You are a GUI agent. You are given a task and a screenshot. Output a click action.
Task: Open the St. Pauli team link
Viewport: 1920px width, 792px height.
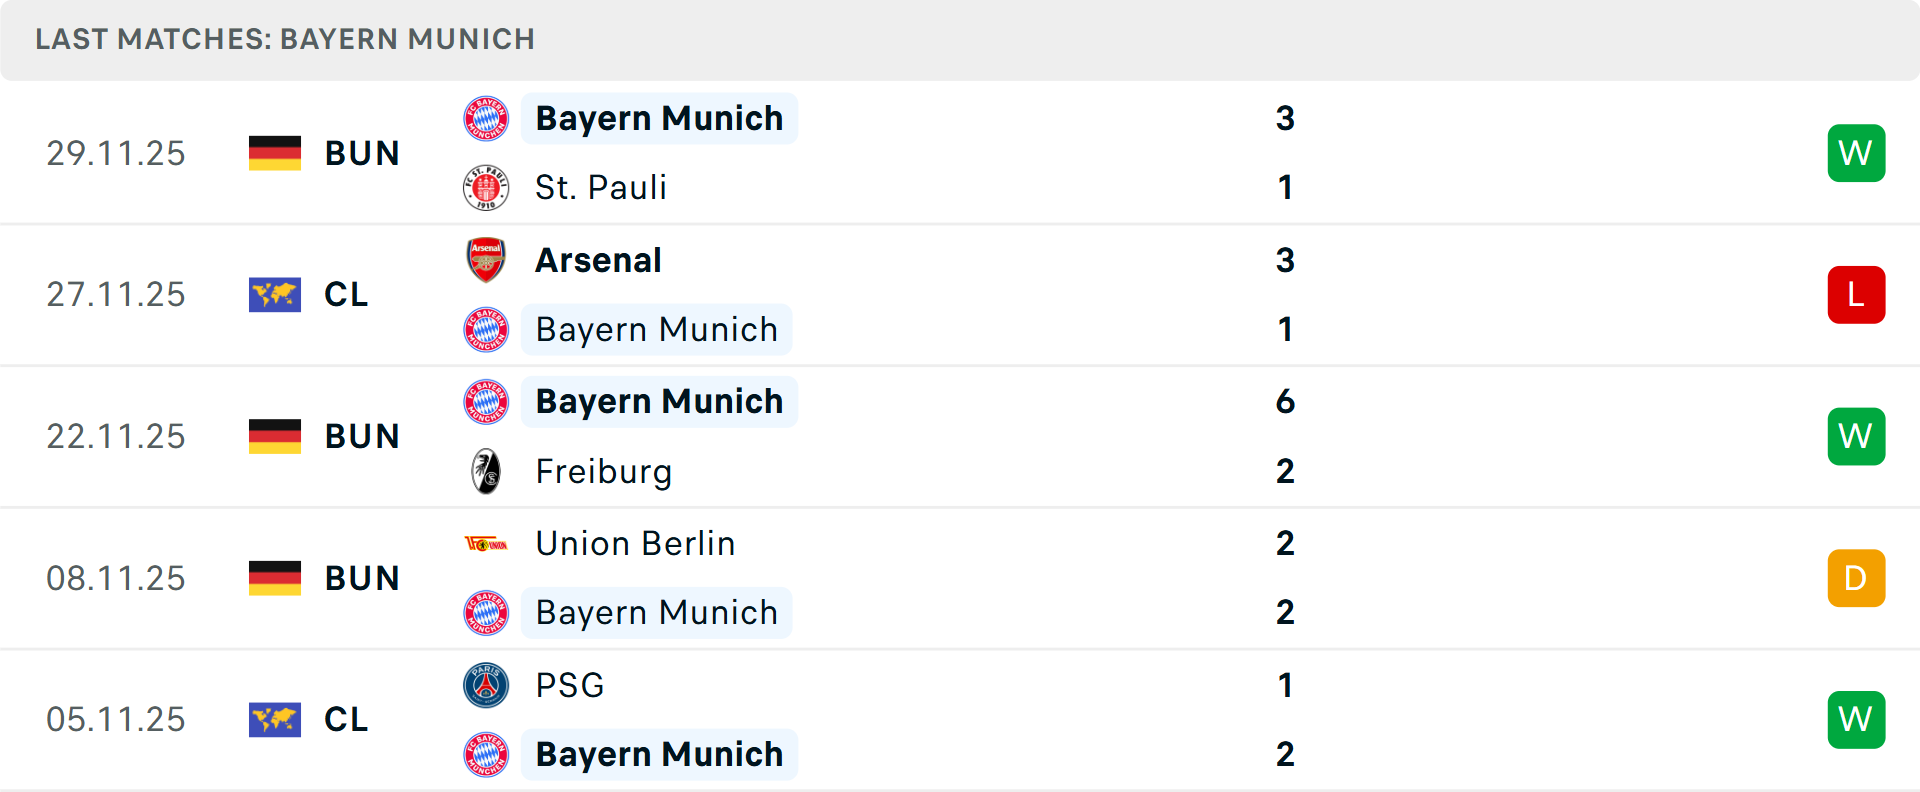(x=600, y=188)
